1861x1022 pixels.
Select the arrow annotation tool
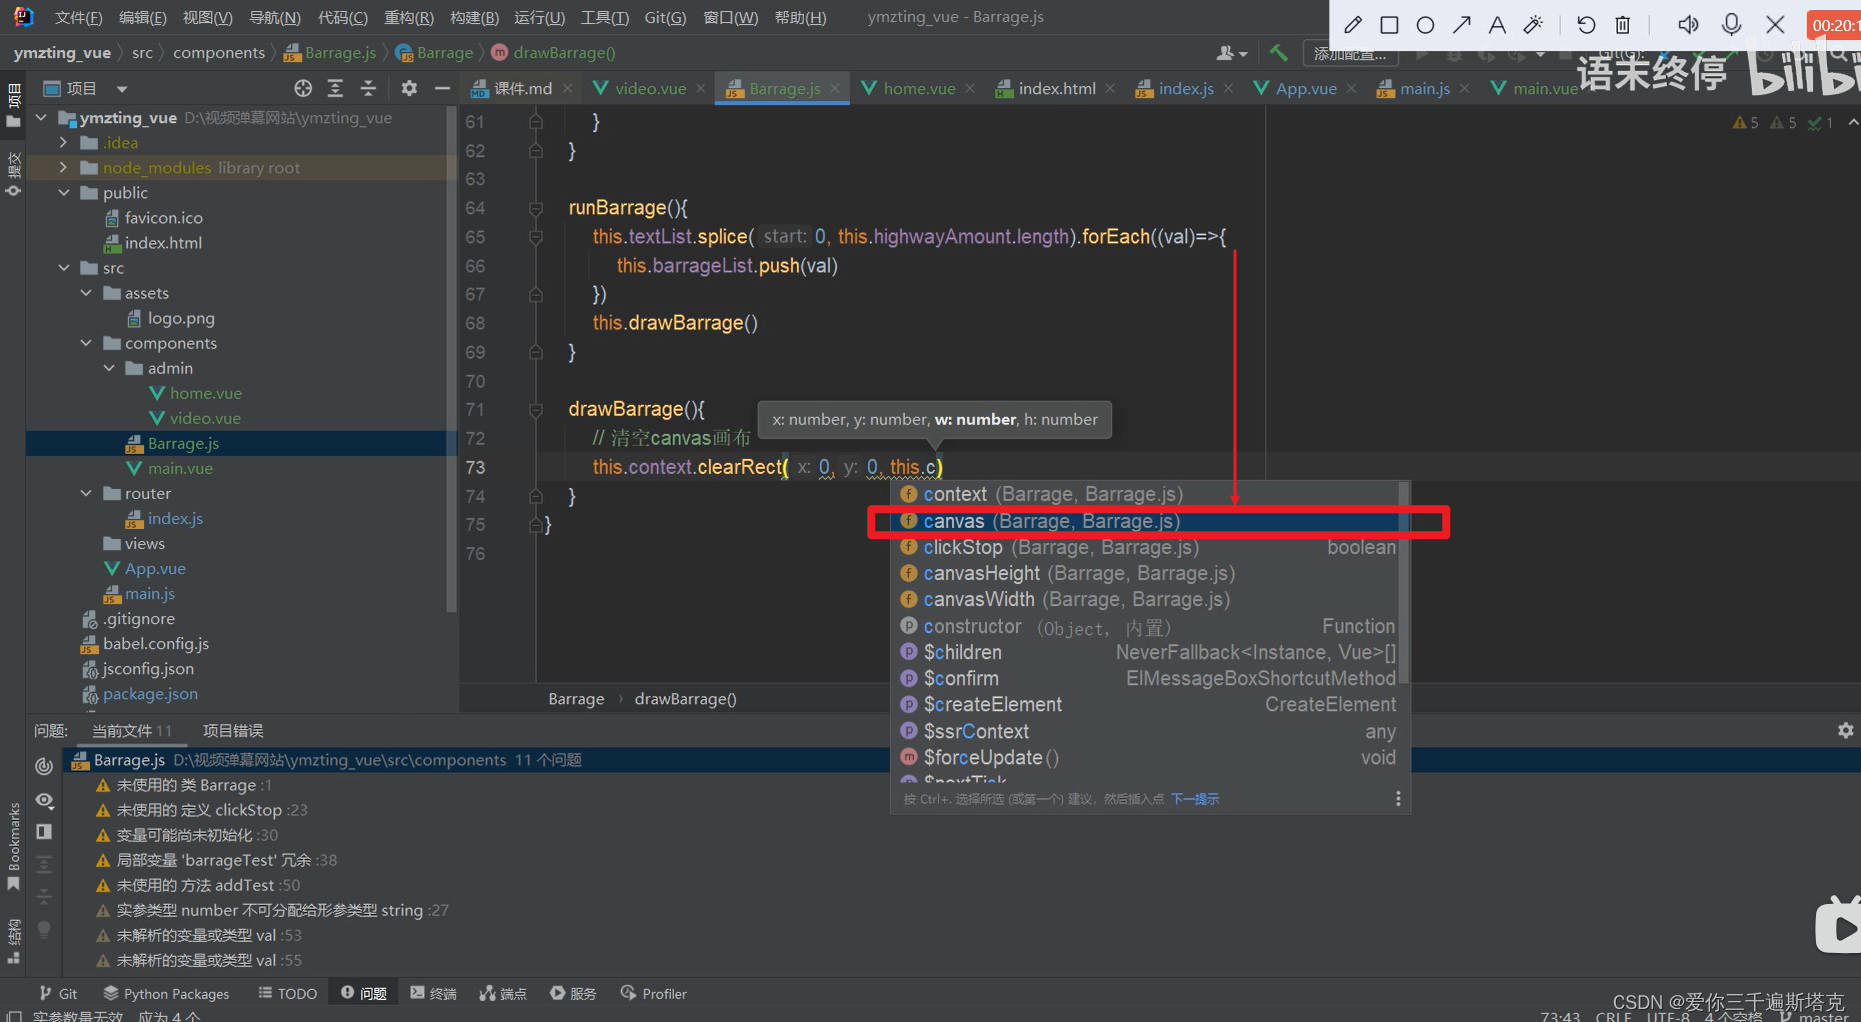click(1461, 24)
